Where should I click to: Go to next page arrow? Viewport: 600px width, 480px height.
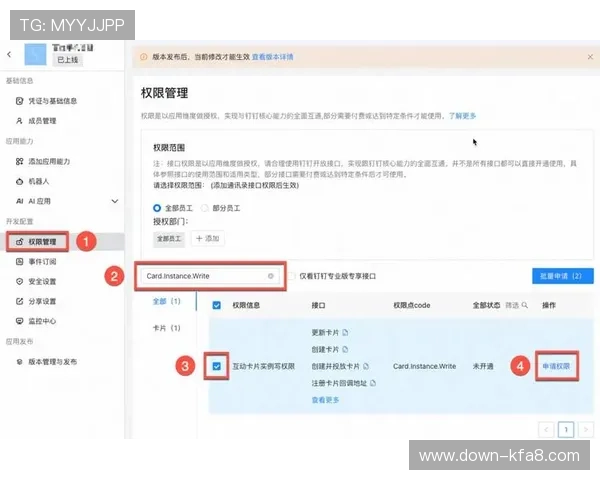[x=586, y=429]
